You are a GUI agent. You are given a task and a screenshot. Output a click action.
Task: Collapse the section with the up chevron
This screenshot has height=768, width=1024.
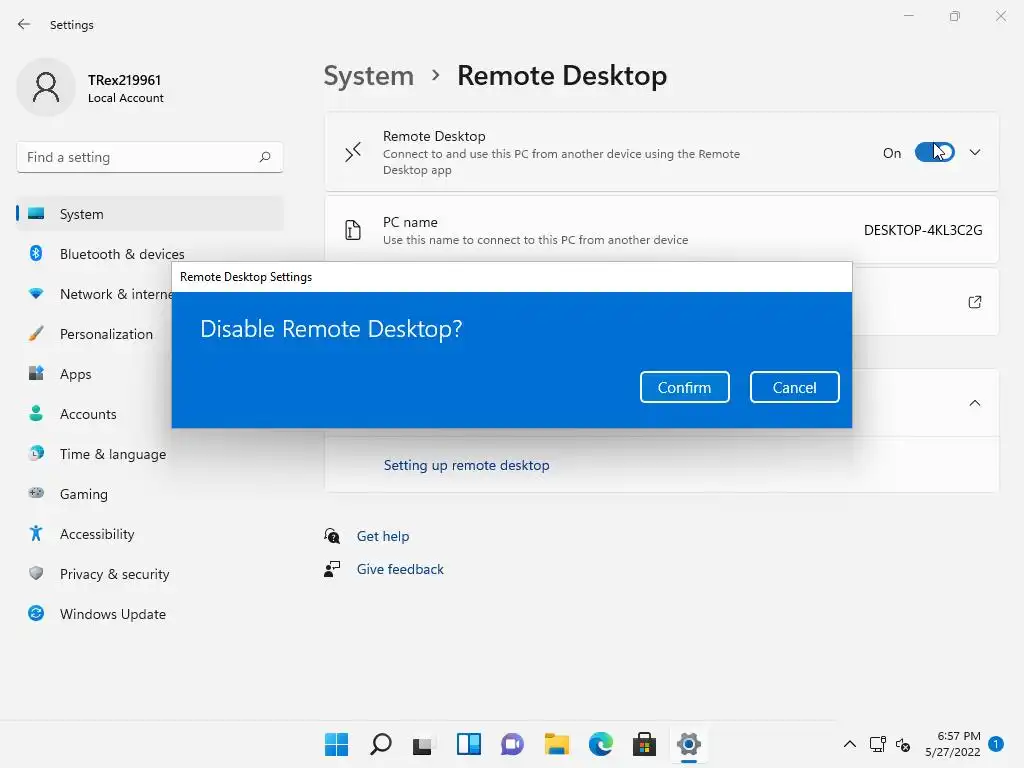[974, 403]
